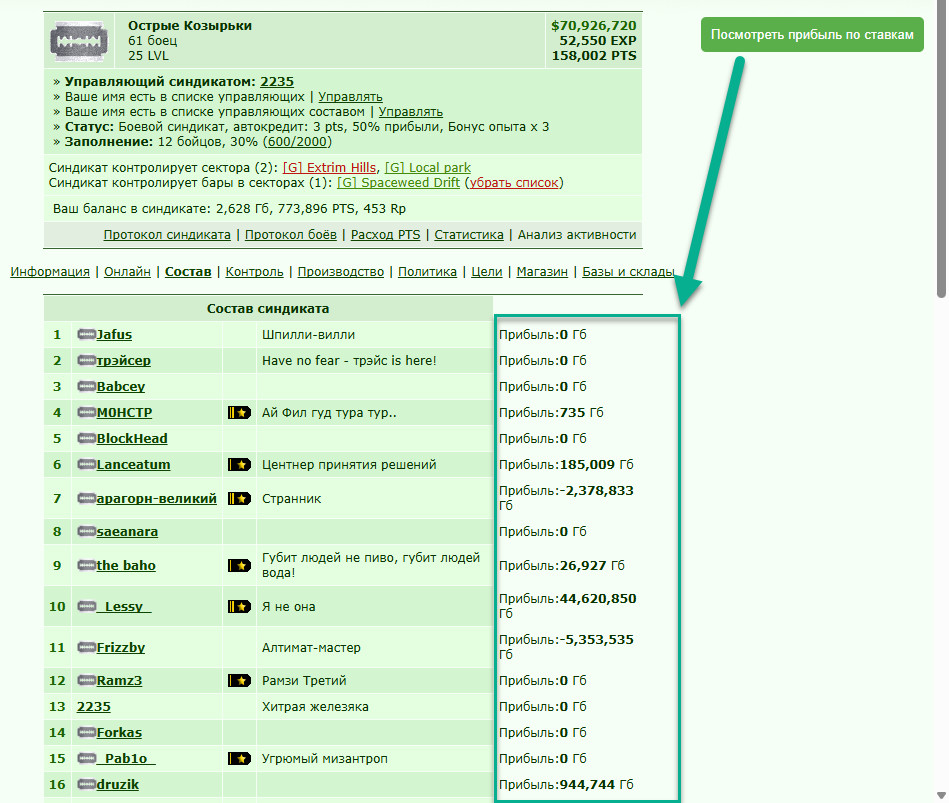The height and width of the screenshot is (803, 949).
Task: Open player арагорн-великий profile
Action: [157, 499]
